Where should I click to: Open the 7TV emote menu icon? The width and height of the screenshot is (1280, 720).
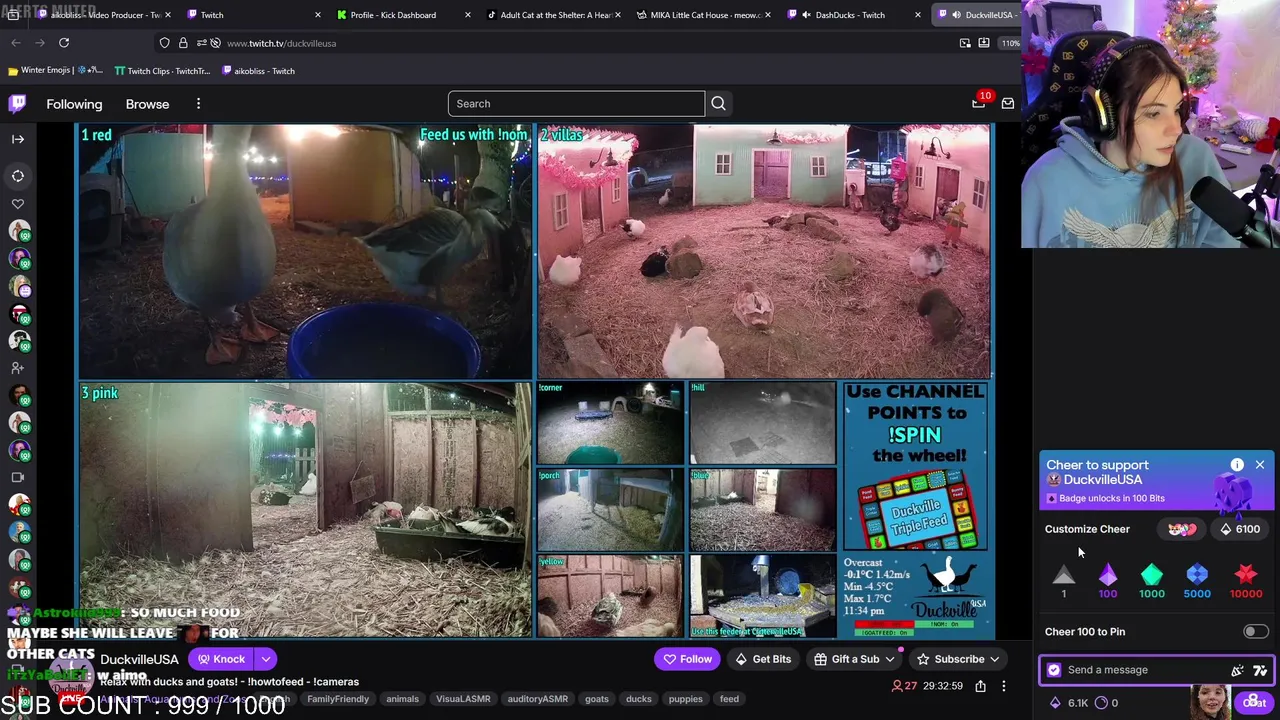coord(1260,670)
